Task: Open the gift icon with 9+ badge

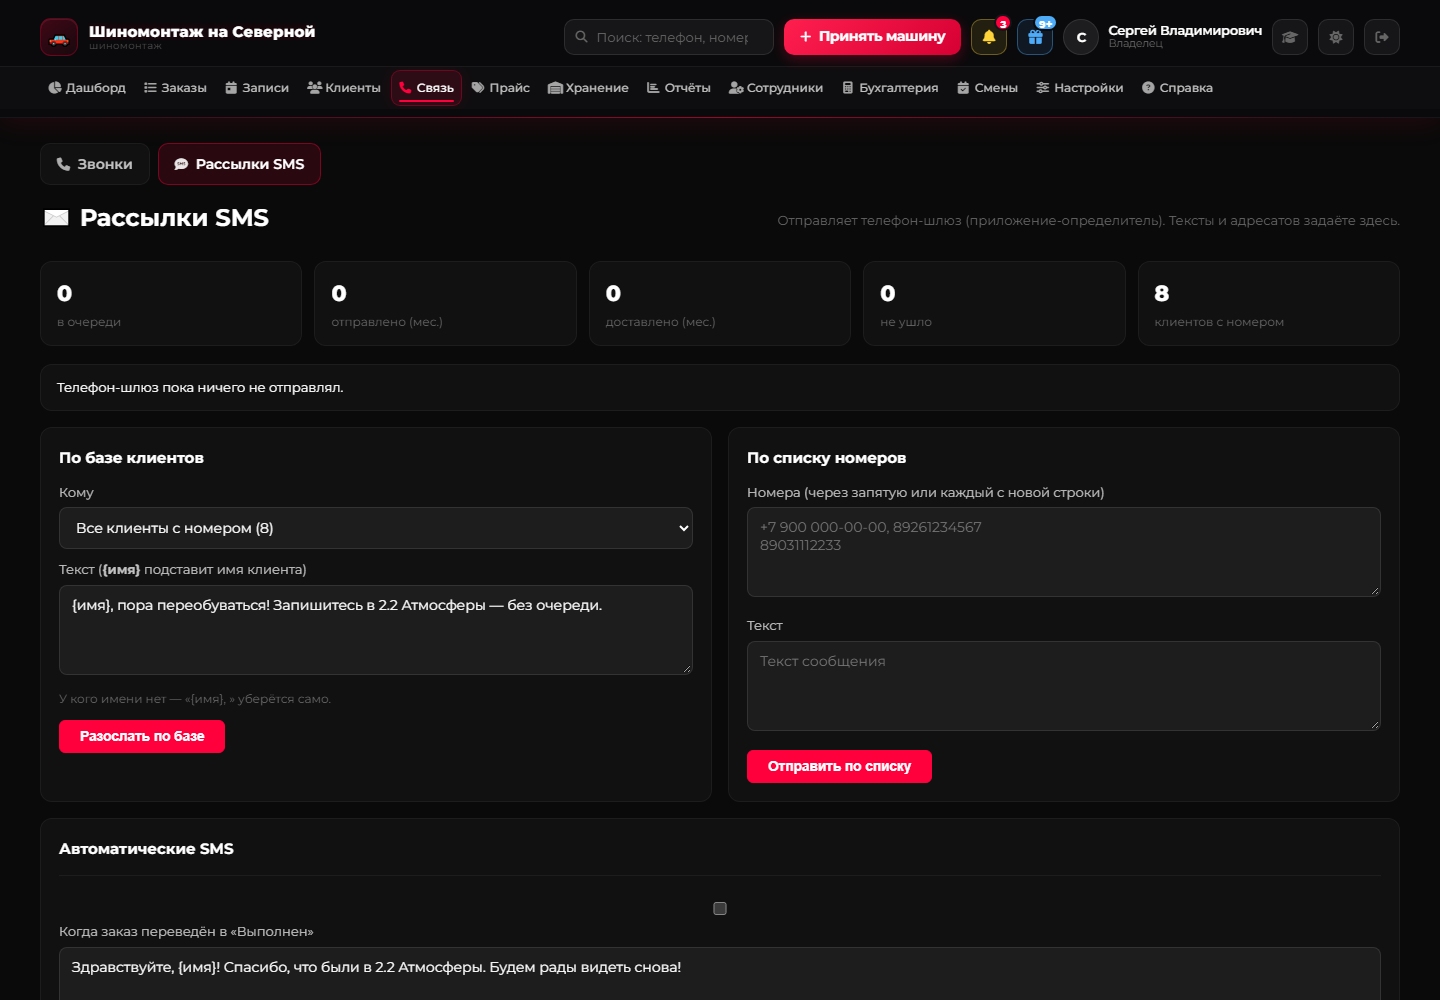Action: [x=1035, y=37]
